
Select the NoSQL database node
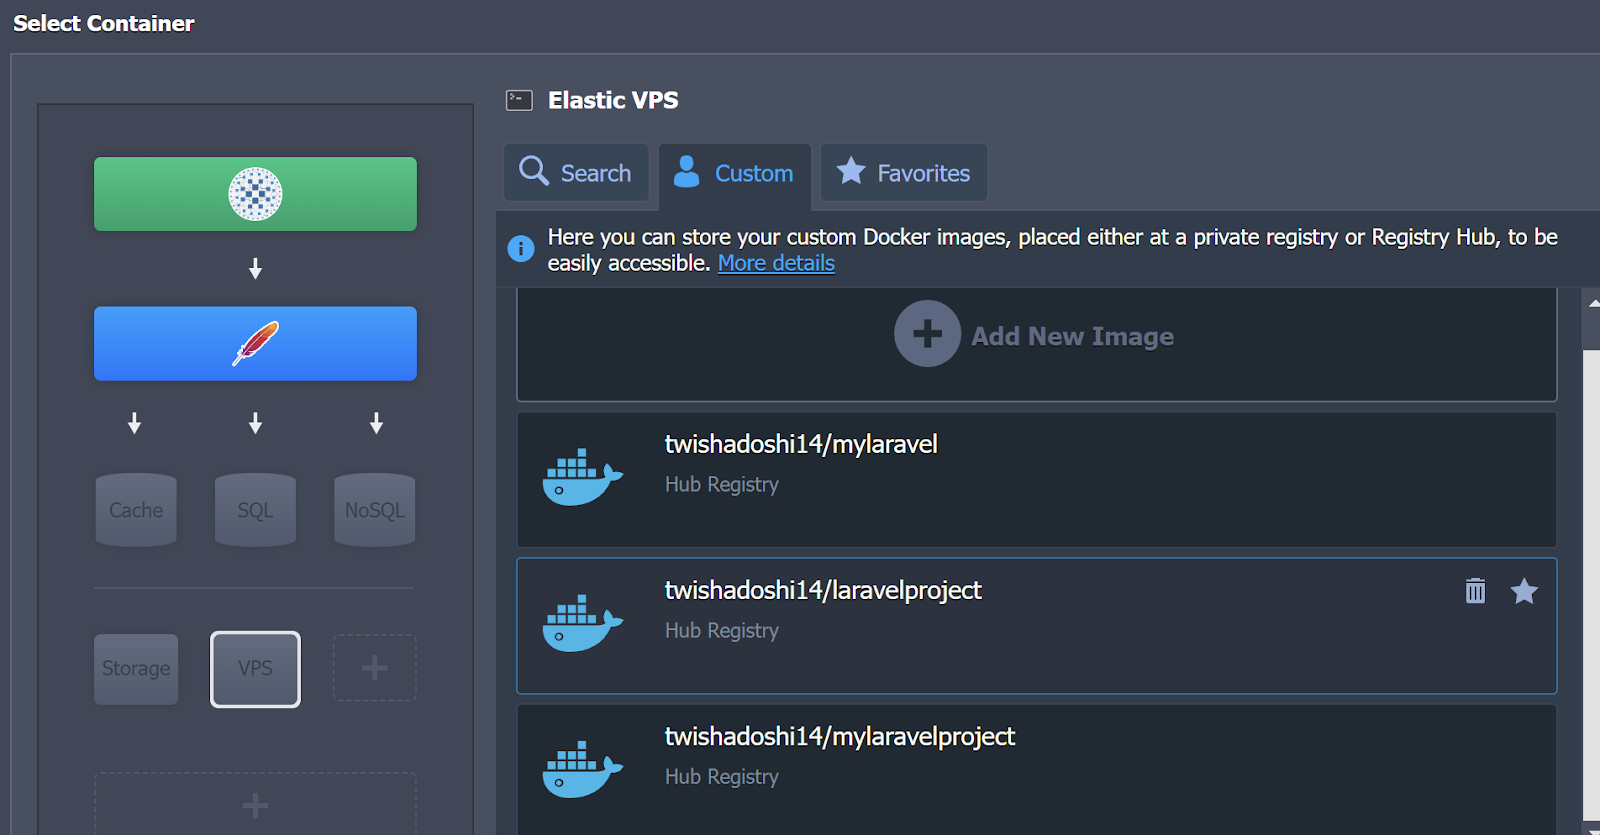pyautogui.click(x=374, y=510)
